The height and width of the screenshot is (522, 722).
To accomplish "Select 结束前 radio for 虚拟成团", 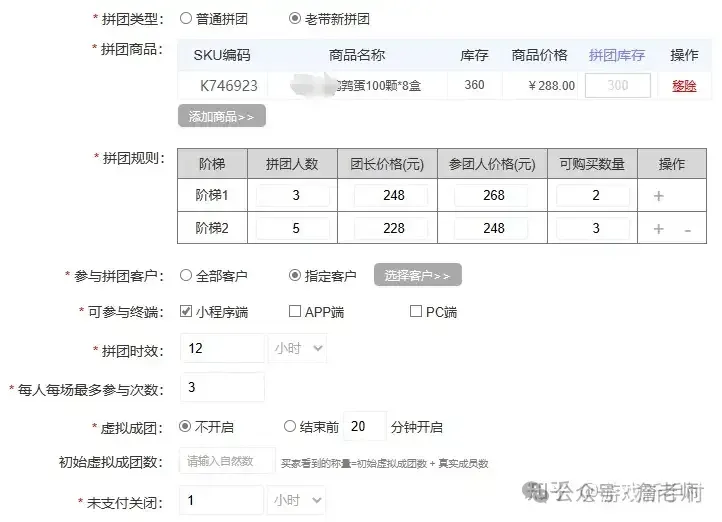I will click(x=290, y=426).
